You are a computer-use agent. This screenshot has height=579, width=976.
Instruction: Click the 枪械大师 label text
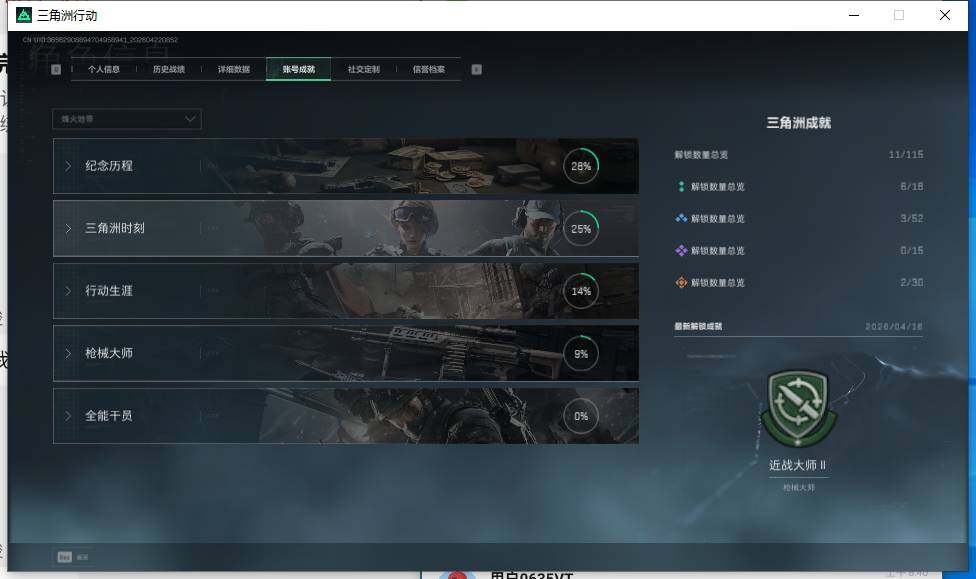click(x=109, y=353)
